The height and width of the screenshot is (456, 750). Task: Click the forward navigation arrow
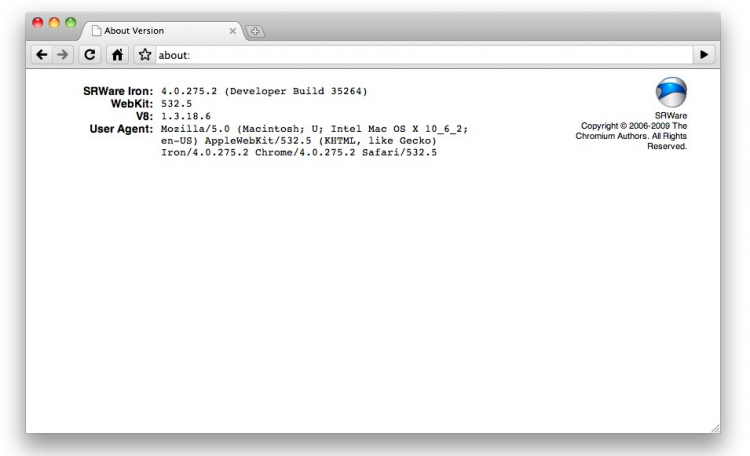coord(62,54)
